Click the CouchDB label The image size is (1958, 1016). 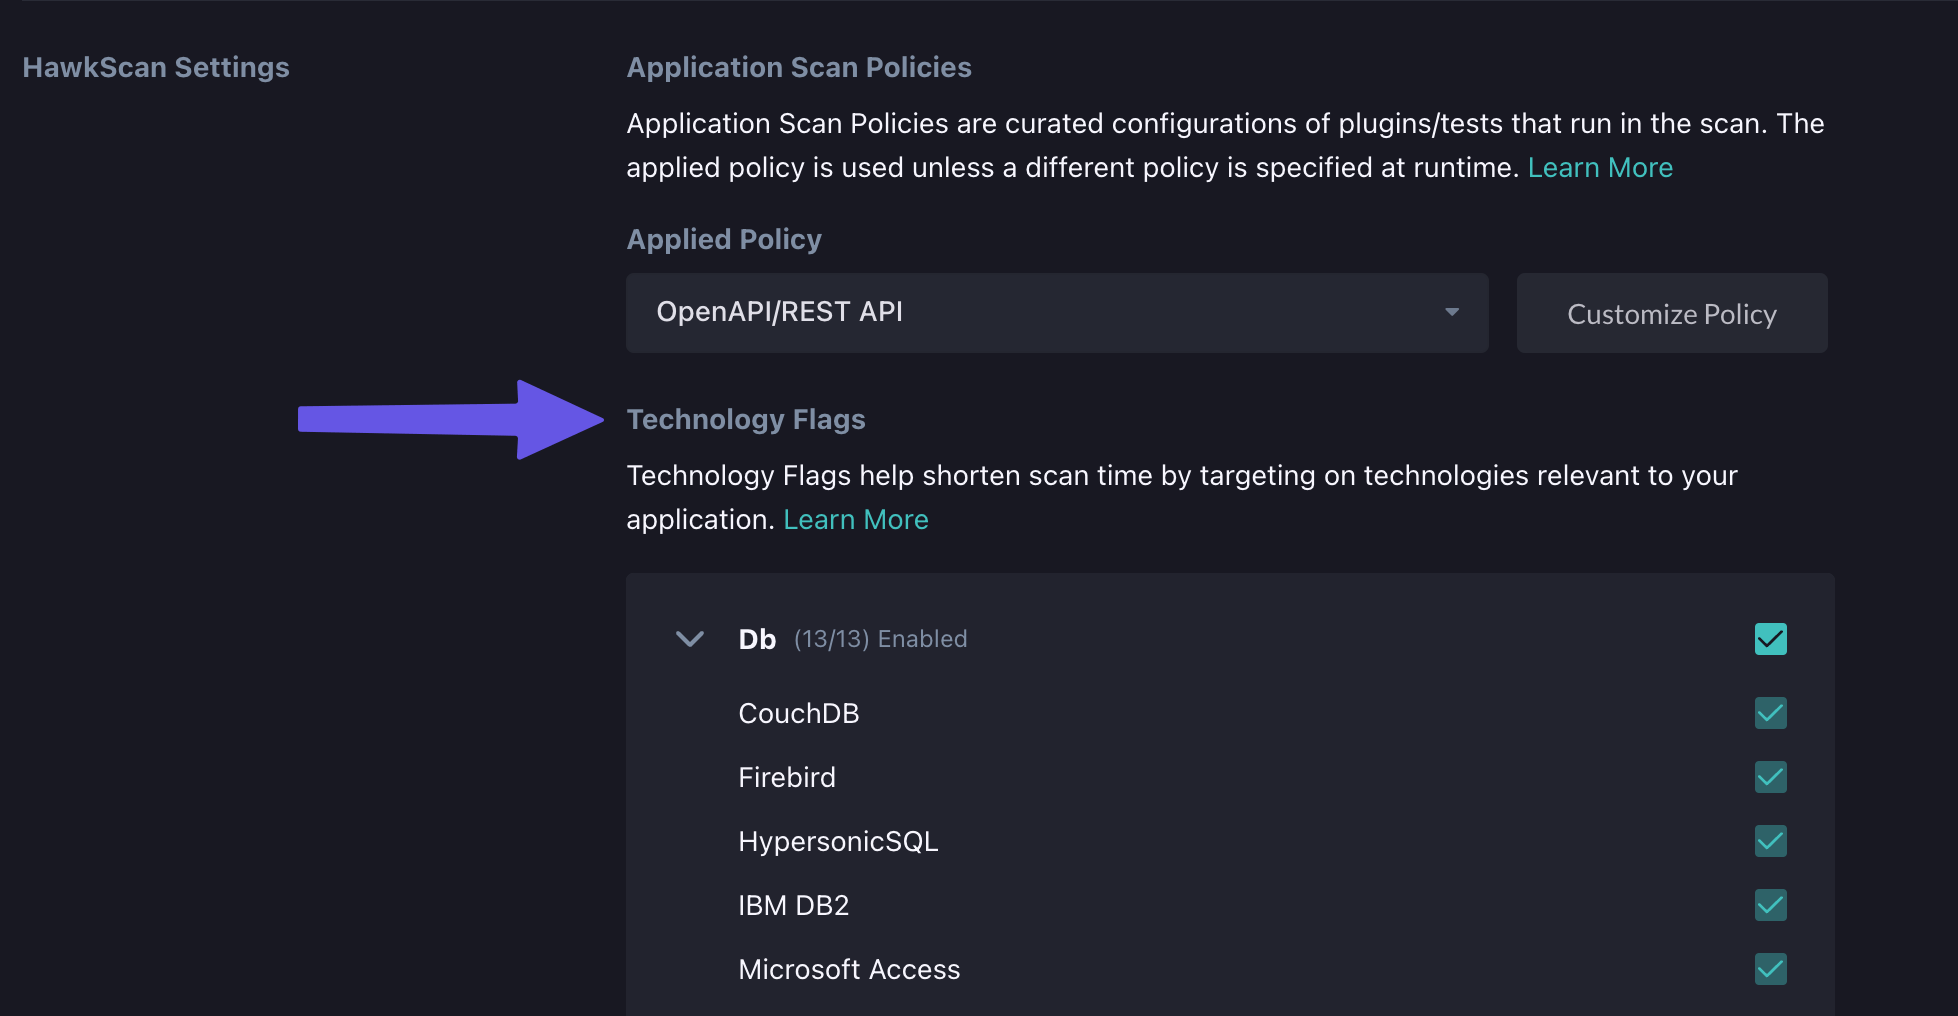pos(798,714)
